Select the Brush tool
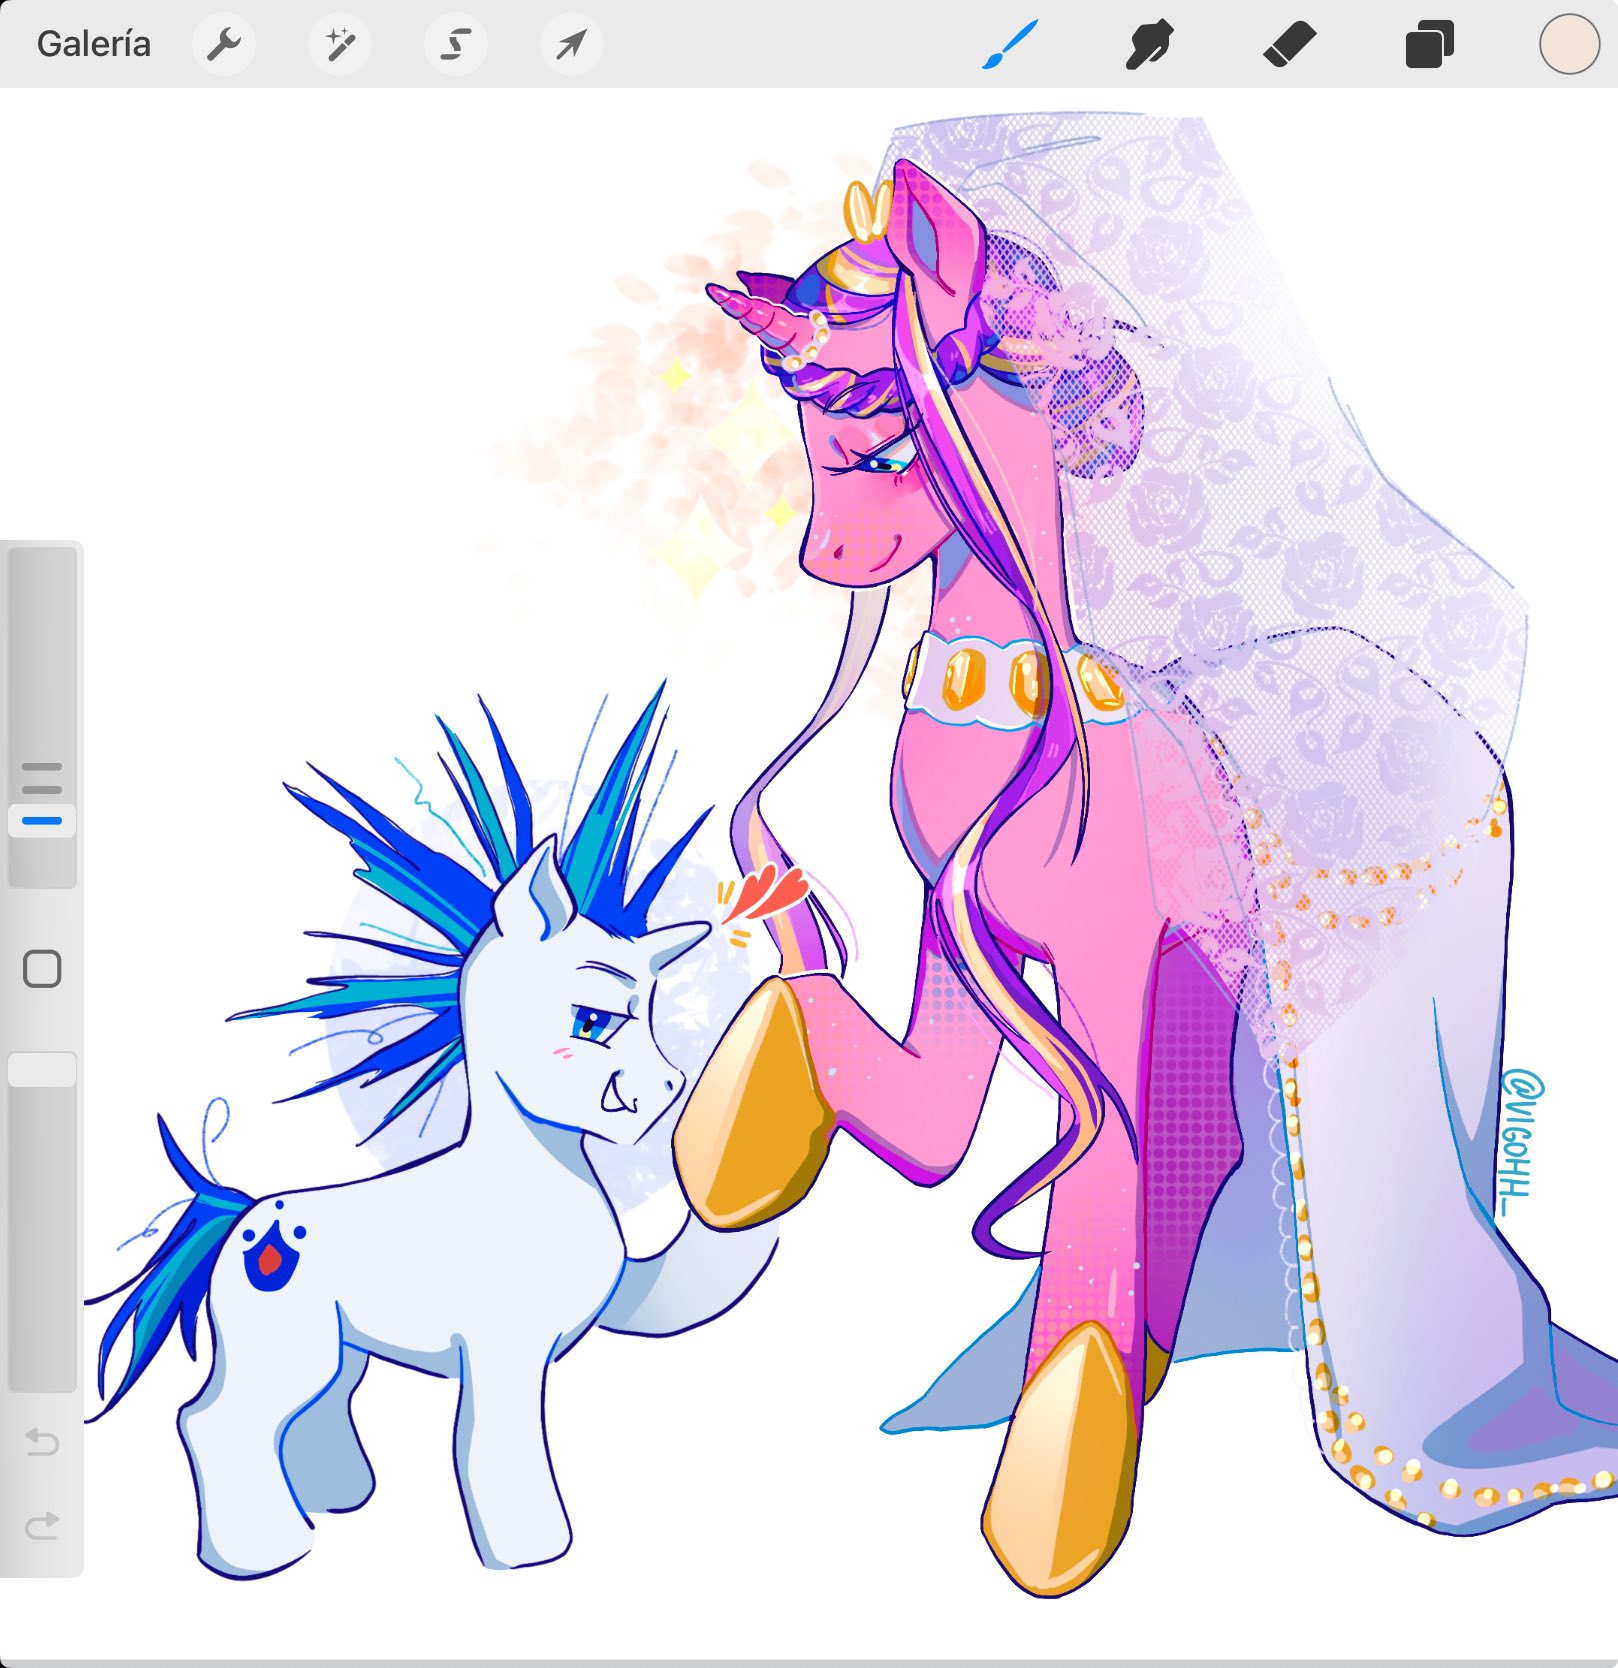Image resolution: width=1618 pixels, height=1668 pixels. 1010,45
